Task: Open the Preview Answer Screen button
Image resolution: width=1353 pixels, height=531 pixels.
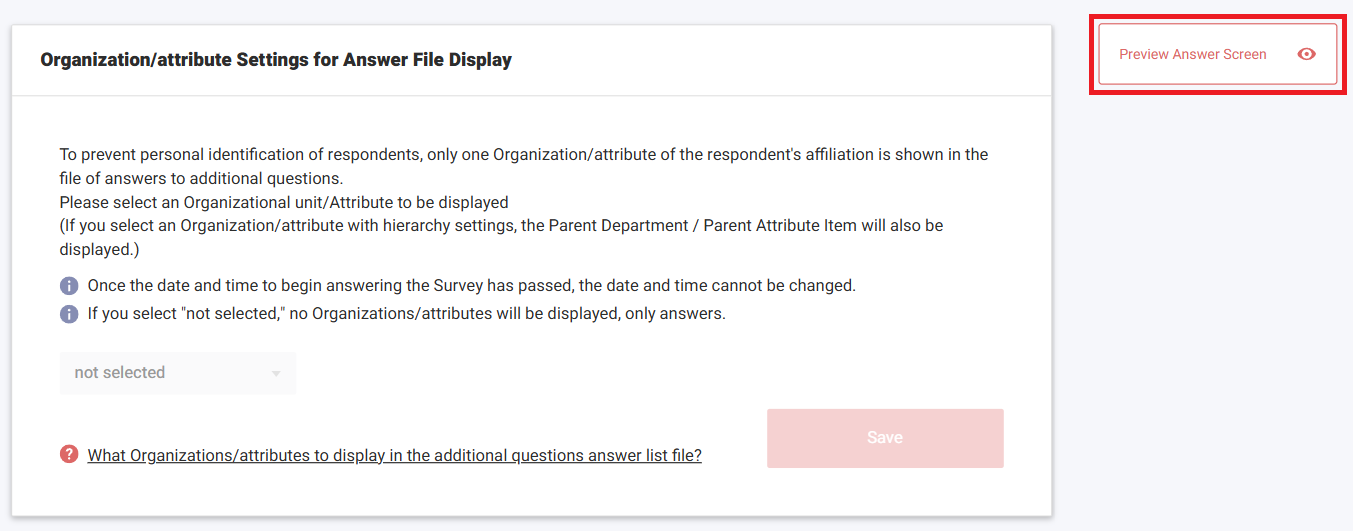Action: coord(1192,54)
